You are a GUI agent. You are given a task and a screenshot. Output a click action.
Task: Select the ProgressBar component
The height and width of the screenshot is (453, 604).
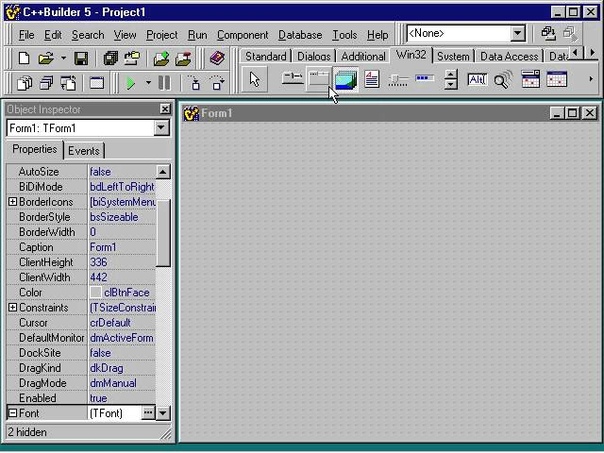coord(424,78)
